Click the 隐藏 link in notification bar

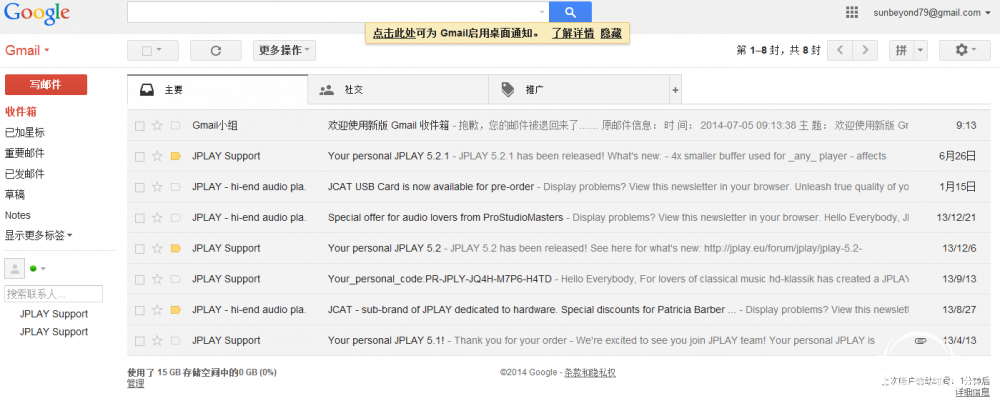[611, 33]
